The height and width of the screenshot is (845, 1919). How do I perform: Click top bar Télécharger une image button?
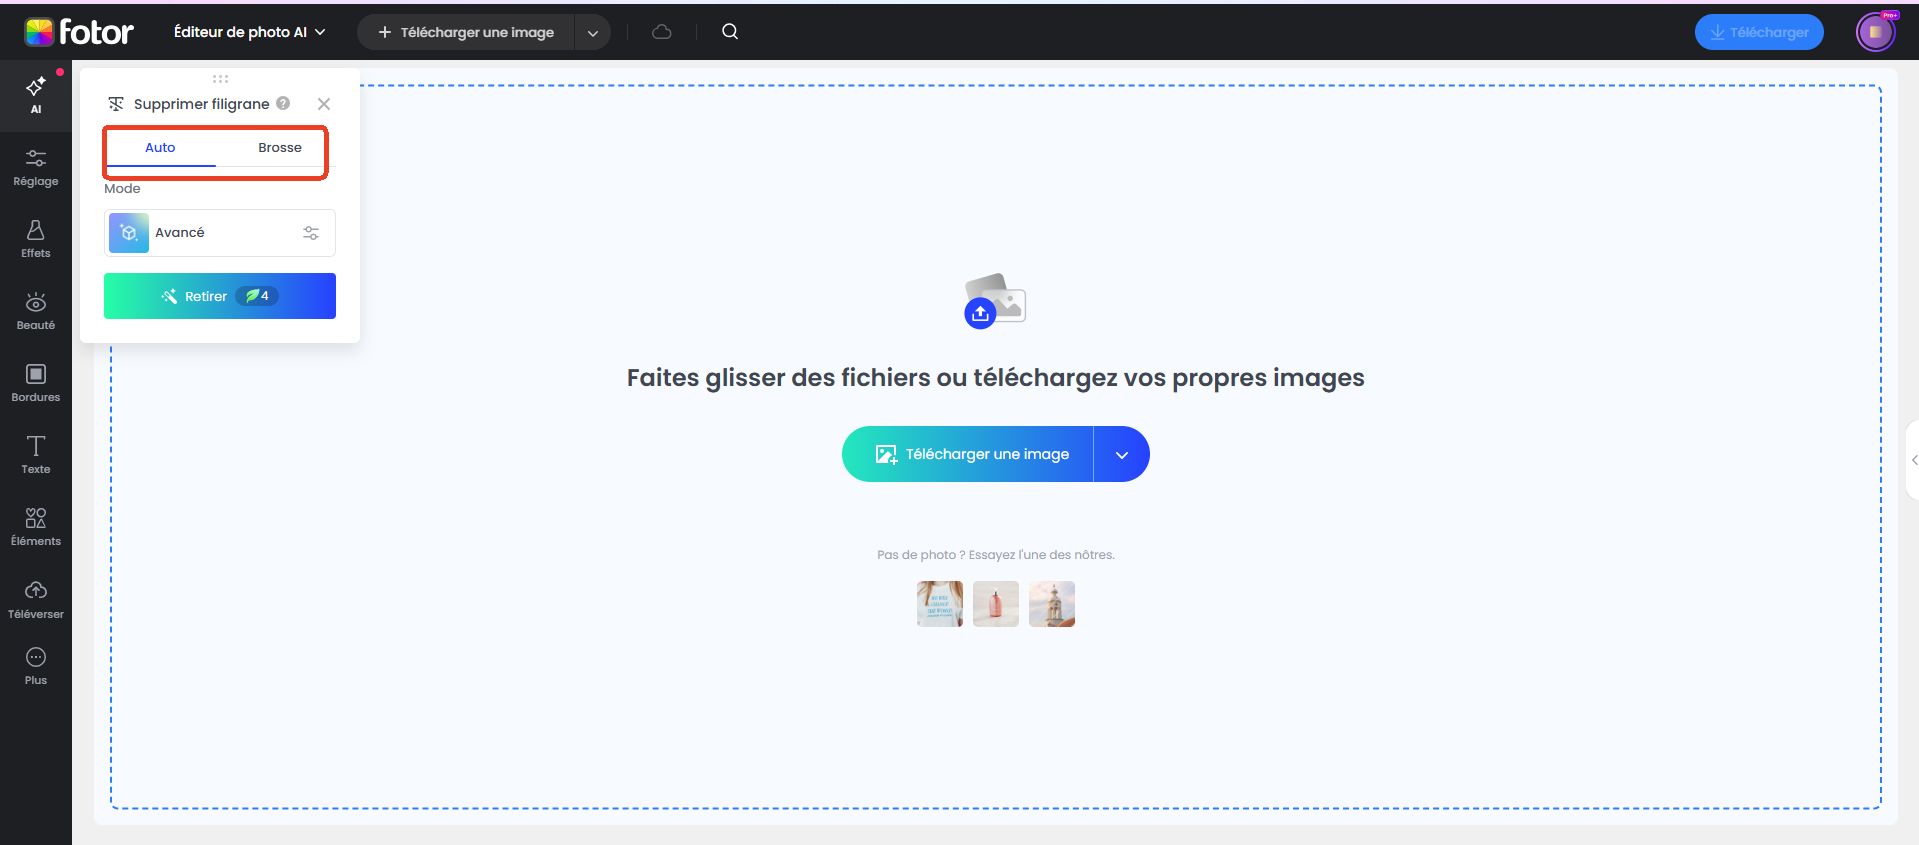click(x=466, y=33)
